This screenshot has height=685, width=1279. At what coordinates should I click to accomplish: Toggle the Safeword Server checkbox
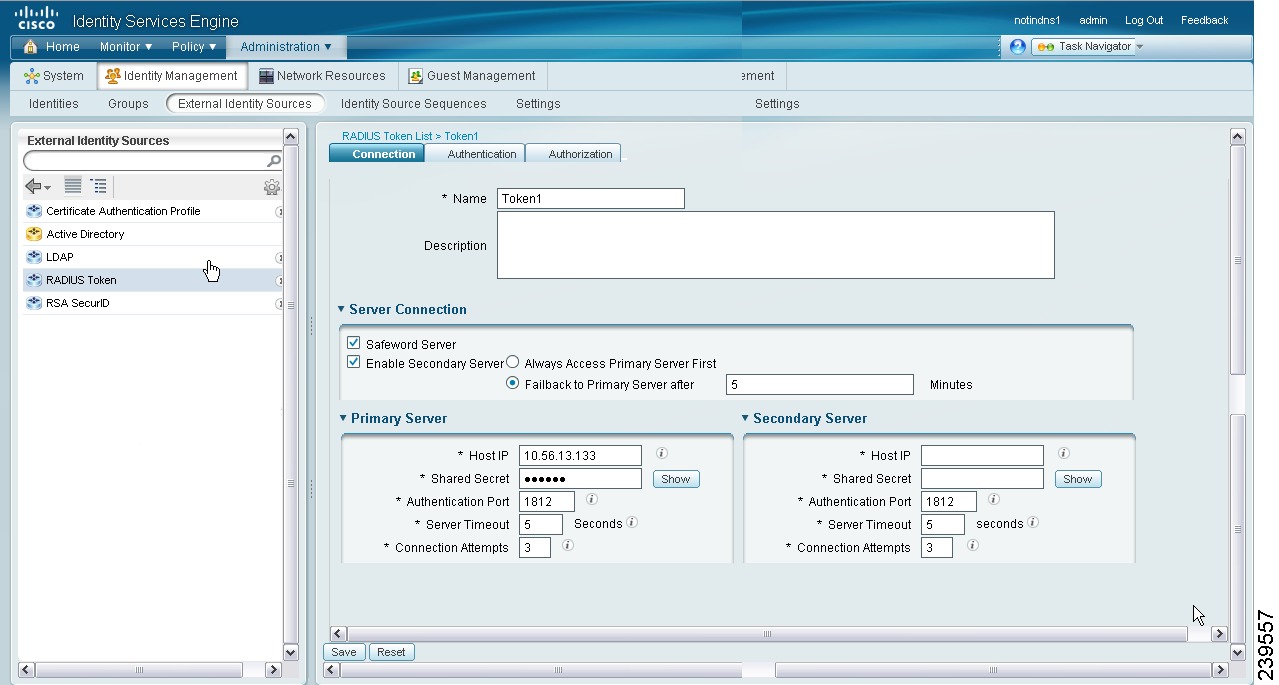click(x=353, y=343)
